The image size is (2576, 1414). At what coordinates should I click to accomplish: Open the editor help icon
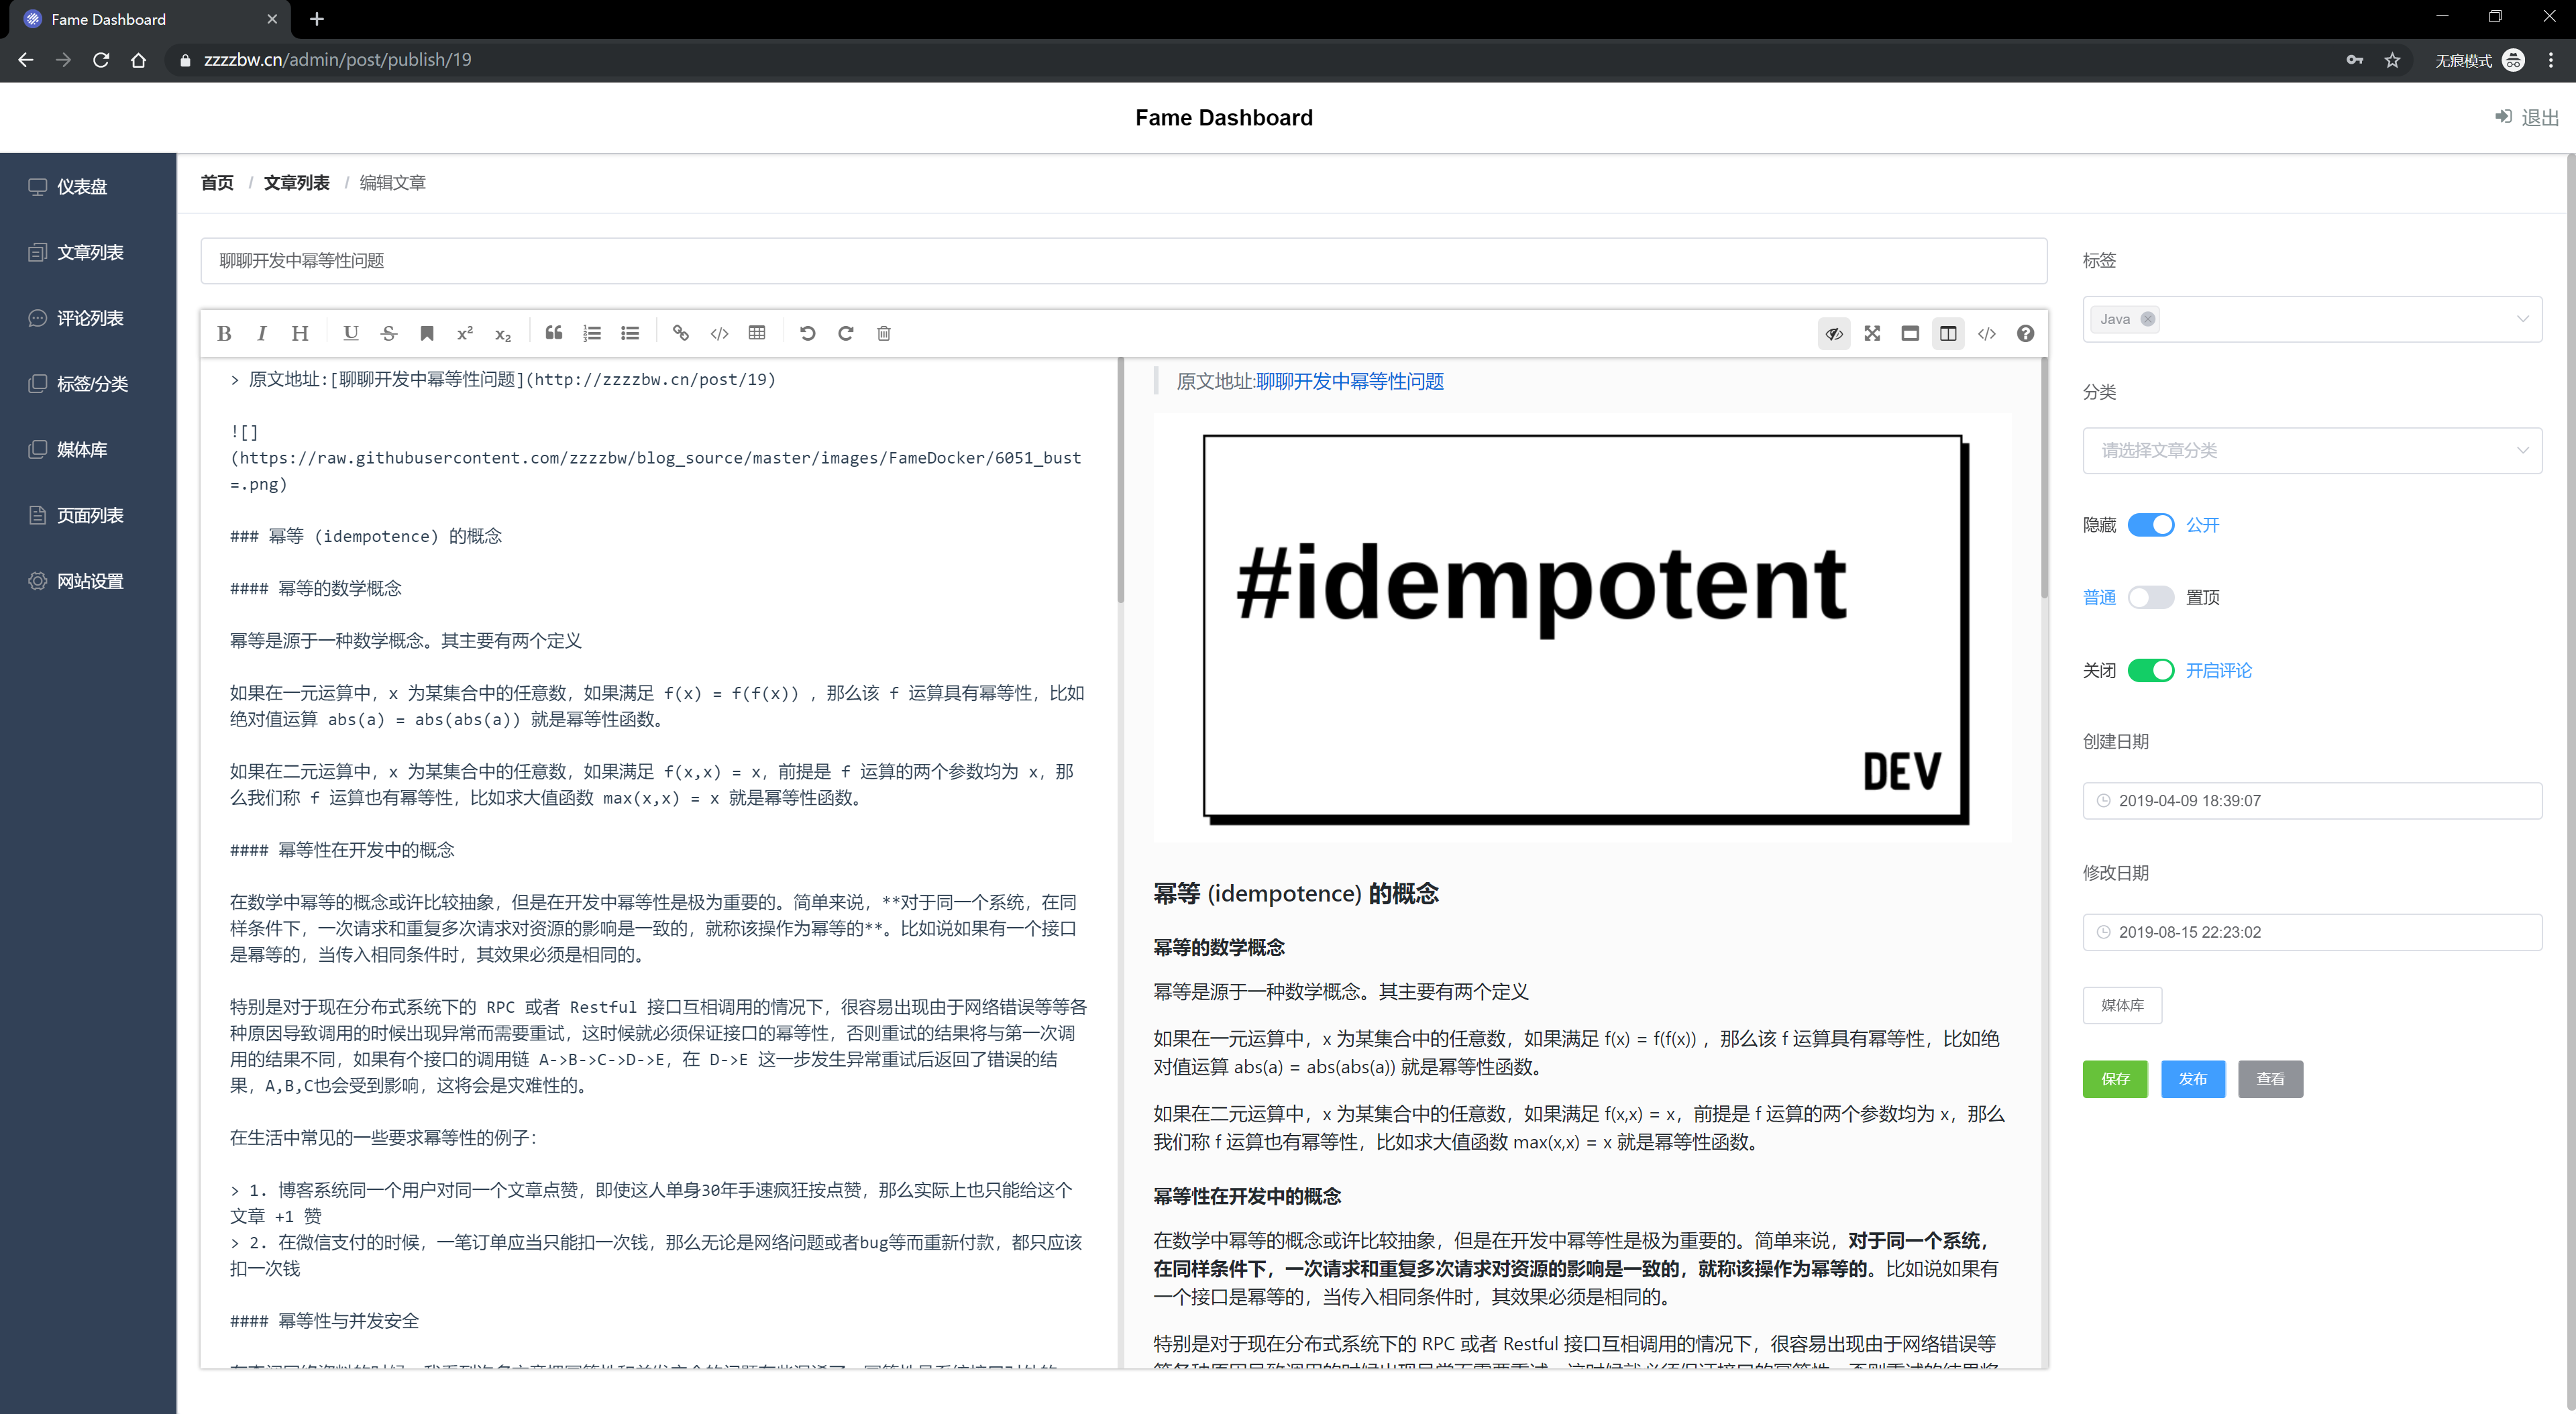[x=2025, y=333]
